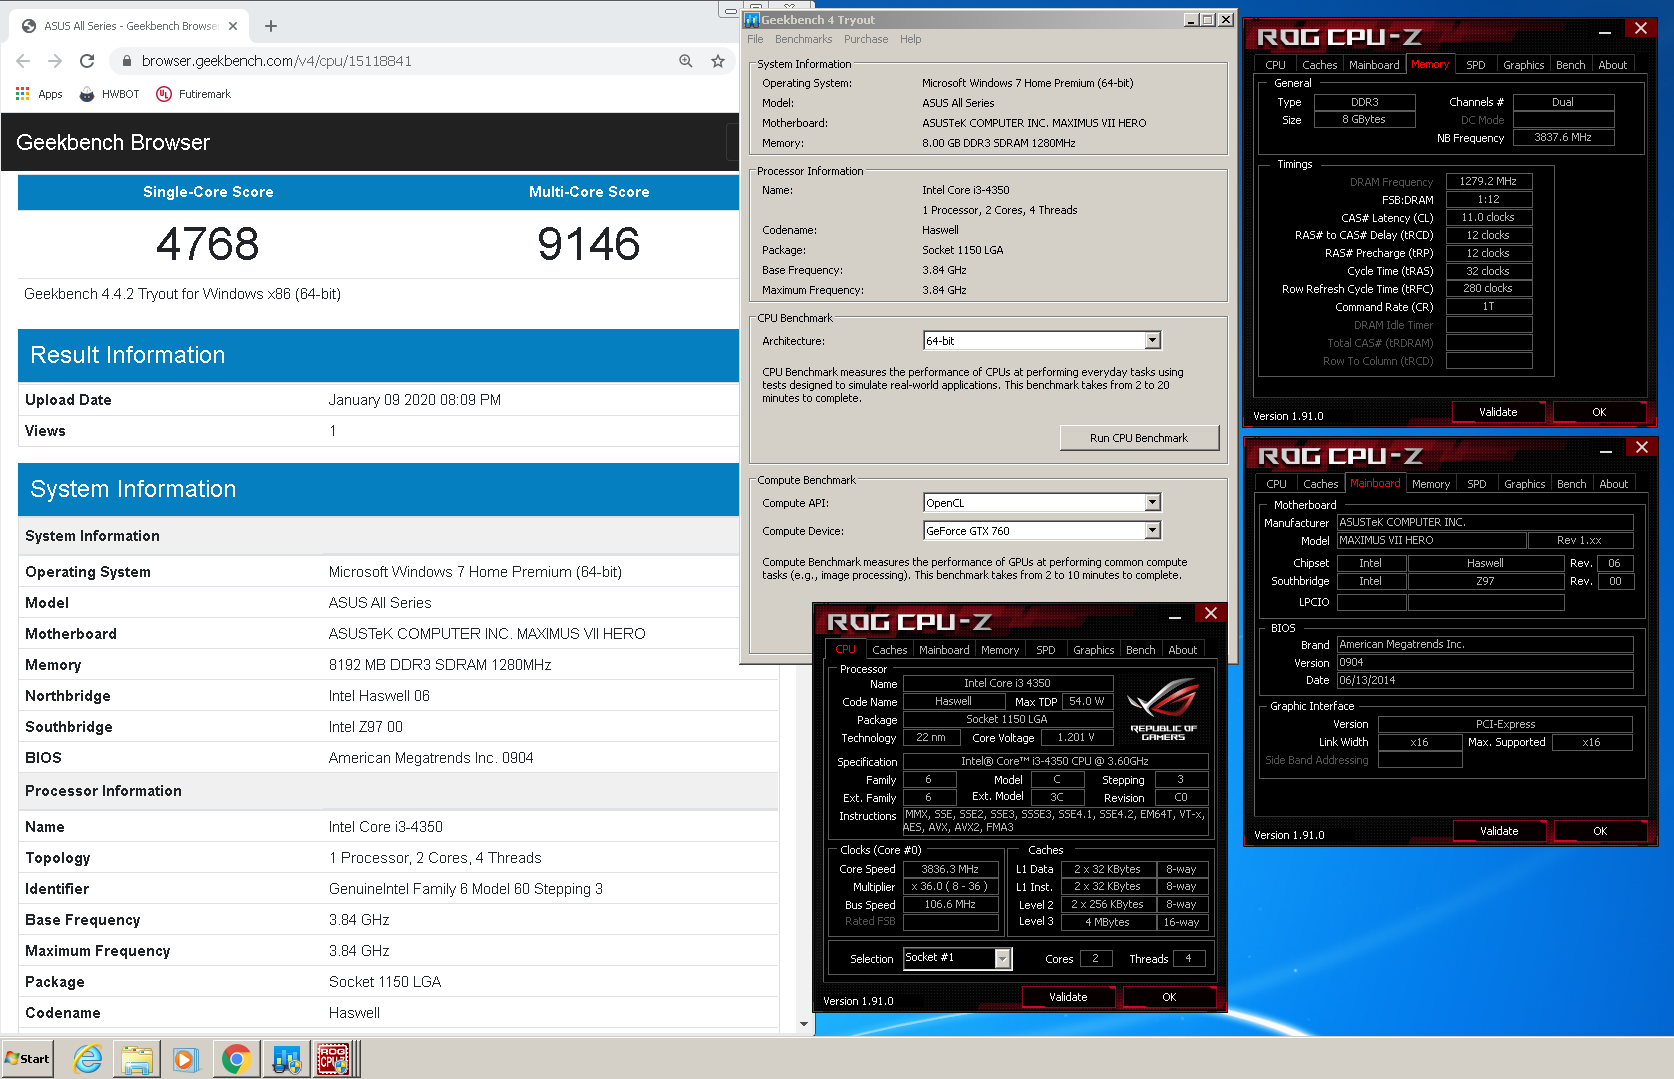The width and height of the screenshot is (1674, 1079).
Task: Open the Compute API OpenCL dropdown
Action: click(1153, 503)
